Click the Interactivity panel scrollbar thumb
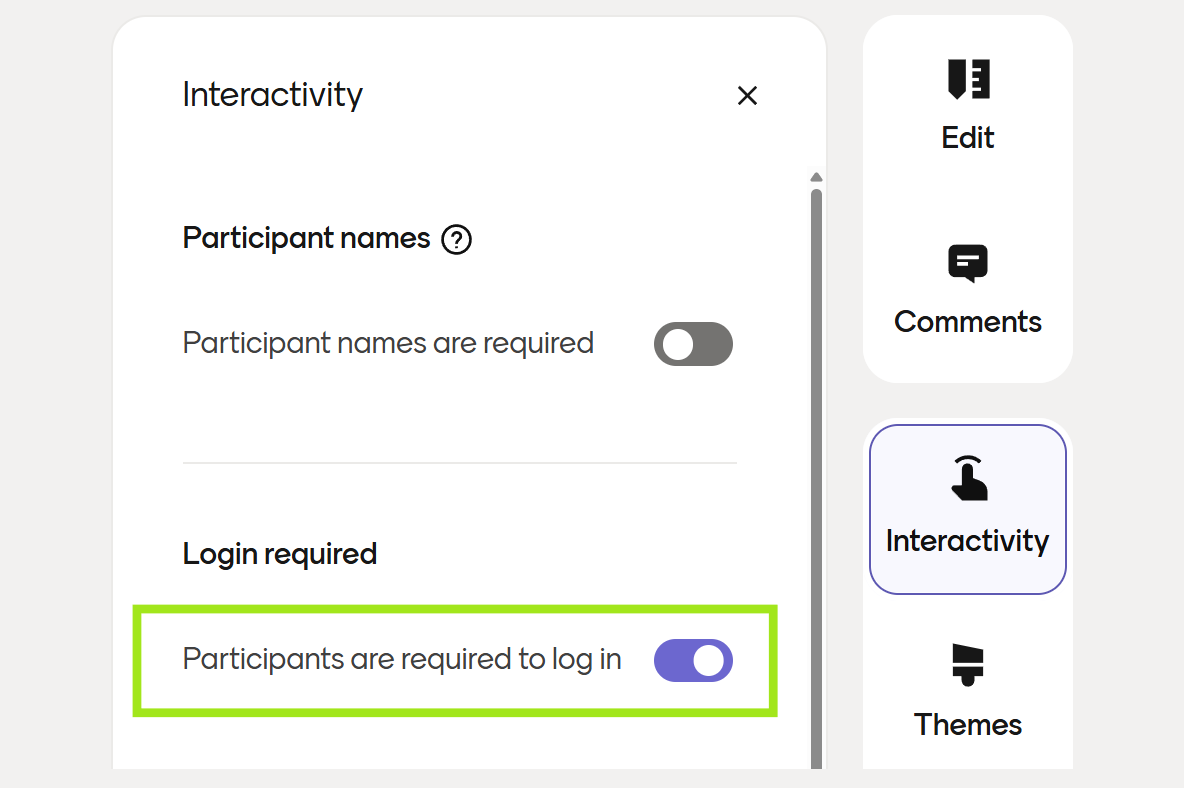This screenshot has height=788, width=1184. coord(816,450)
